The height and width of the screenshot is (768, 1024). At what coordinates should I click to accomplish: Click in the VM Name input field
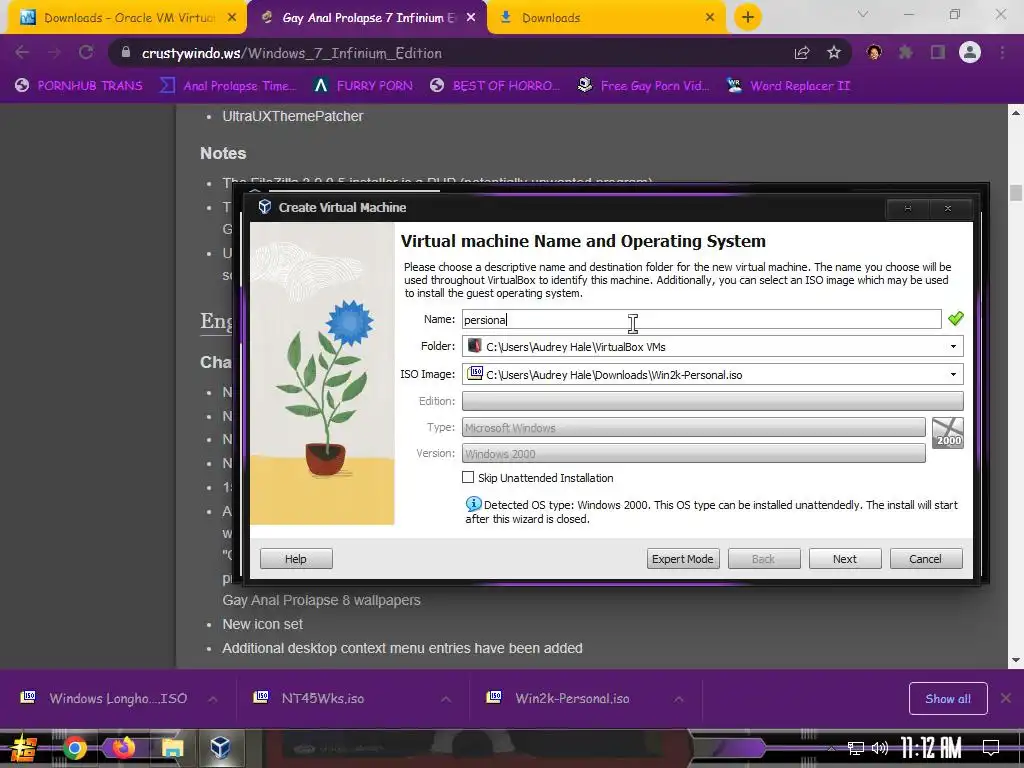pyautogui.click(x=701, y=319)
